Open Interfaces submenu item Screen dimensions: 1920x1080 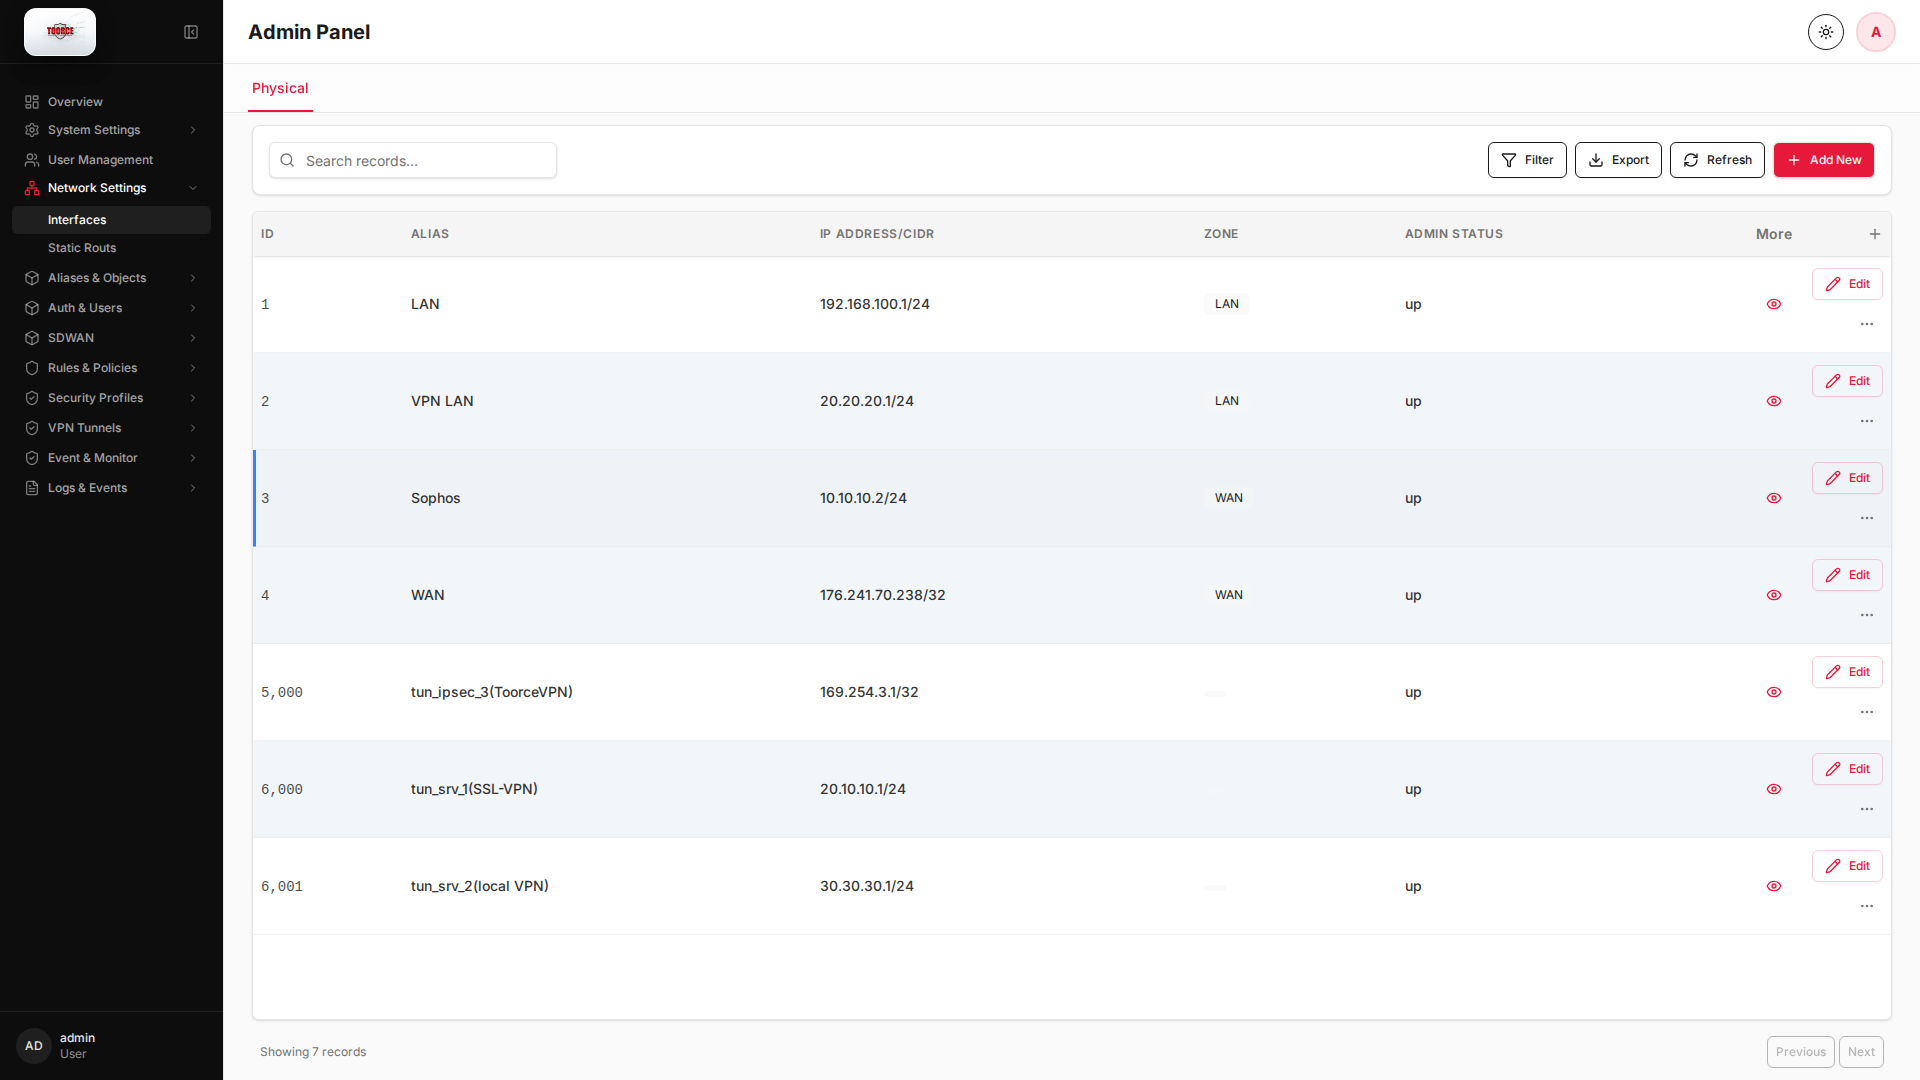click(111, 220)
